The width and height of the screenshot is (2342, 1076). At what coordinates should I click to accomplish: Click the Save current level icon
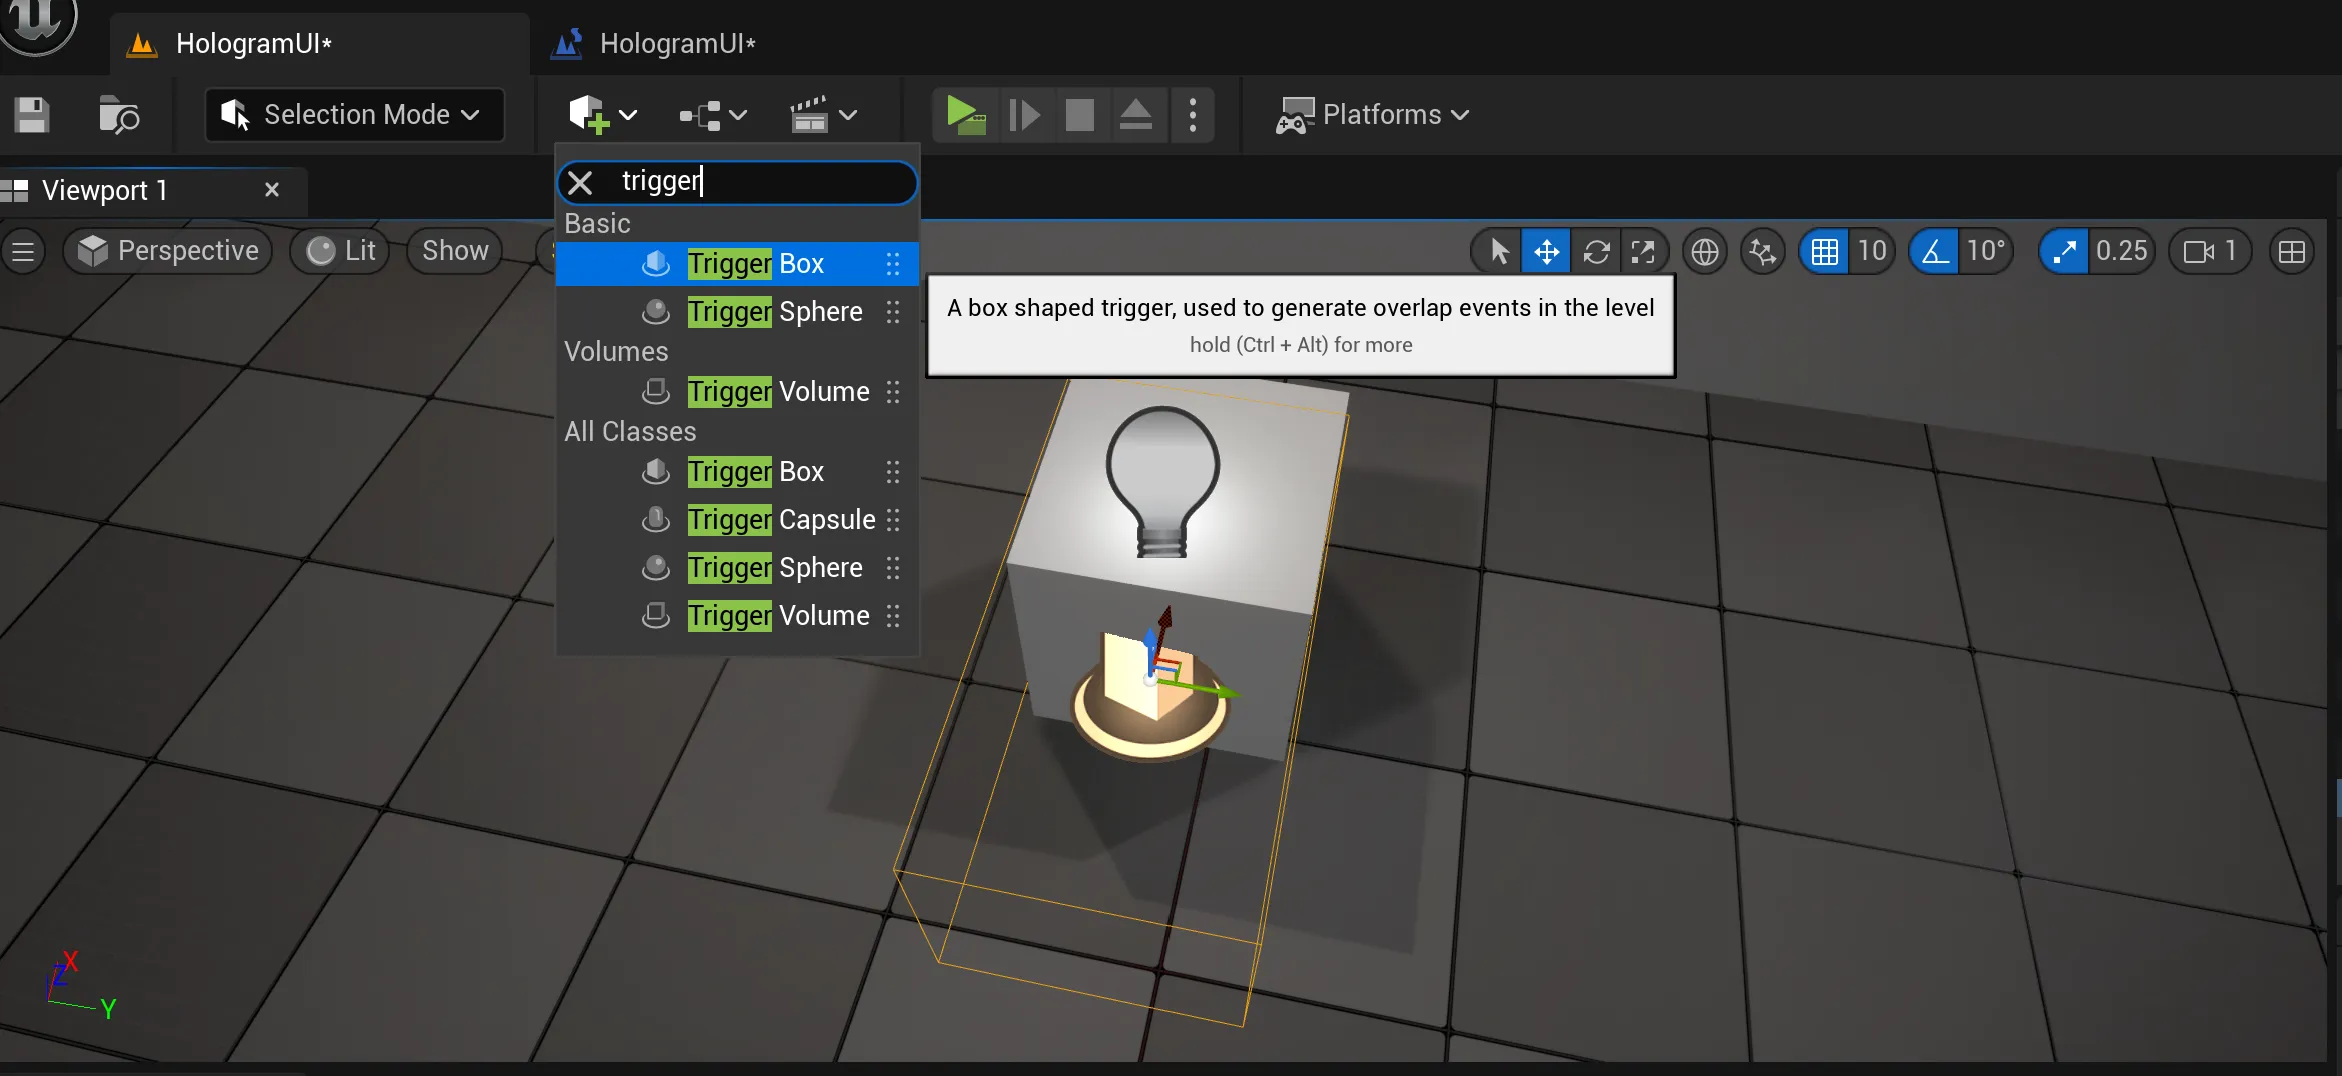point(31,115)
